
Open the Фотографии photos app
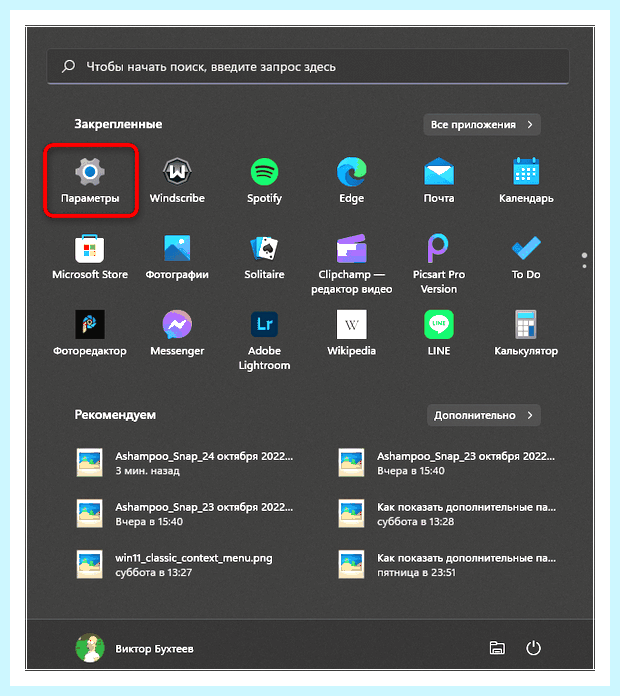click(177, 257)
